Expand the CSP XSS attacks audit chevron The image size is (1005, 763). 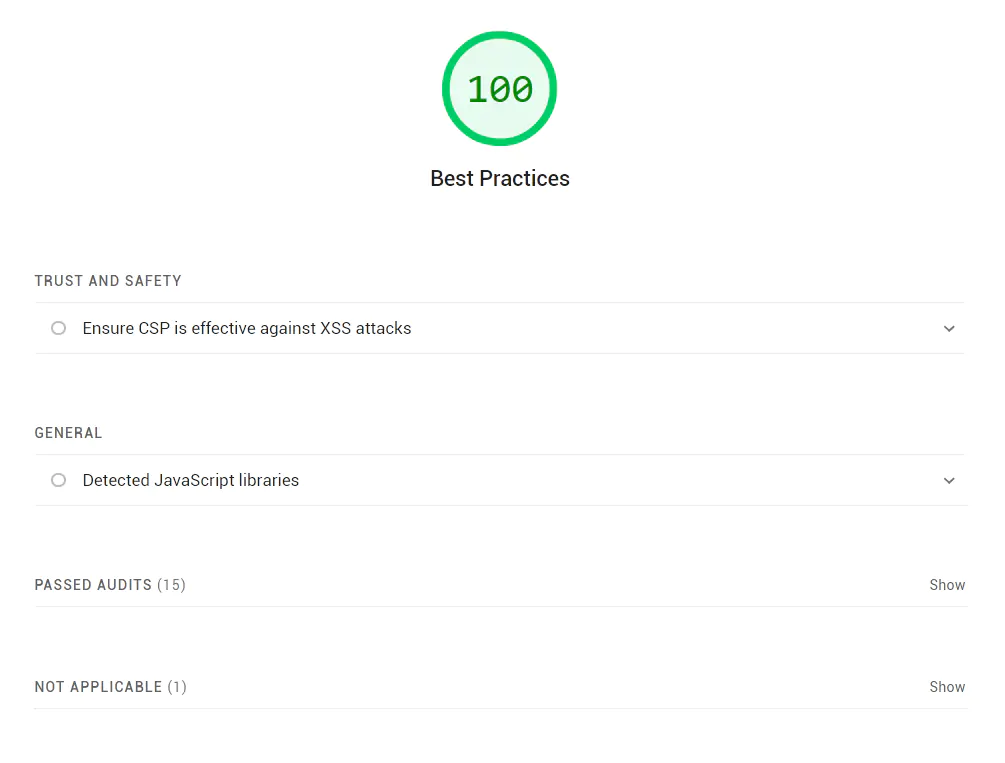click(948, 328)
